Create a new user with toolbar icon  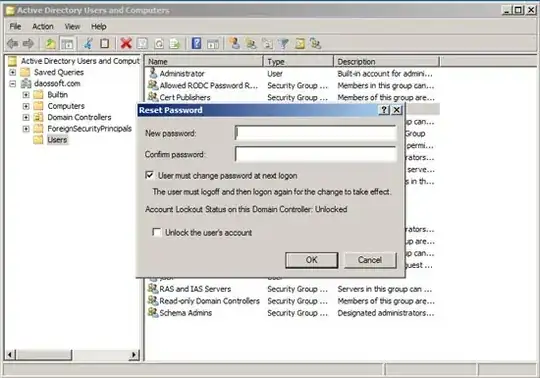point(235,43)
